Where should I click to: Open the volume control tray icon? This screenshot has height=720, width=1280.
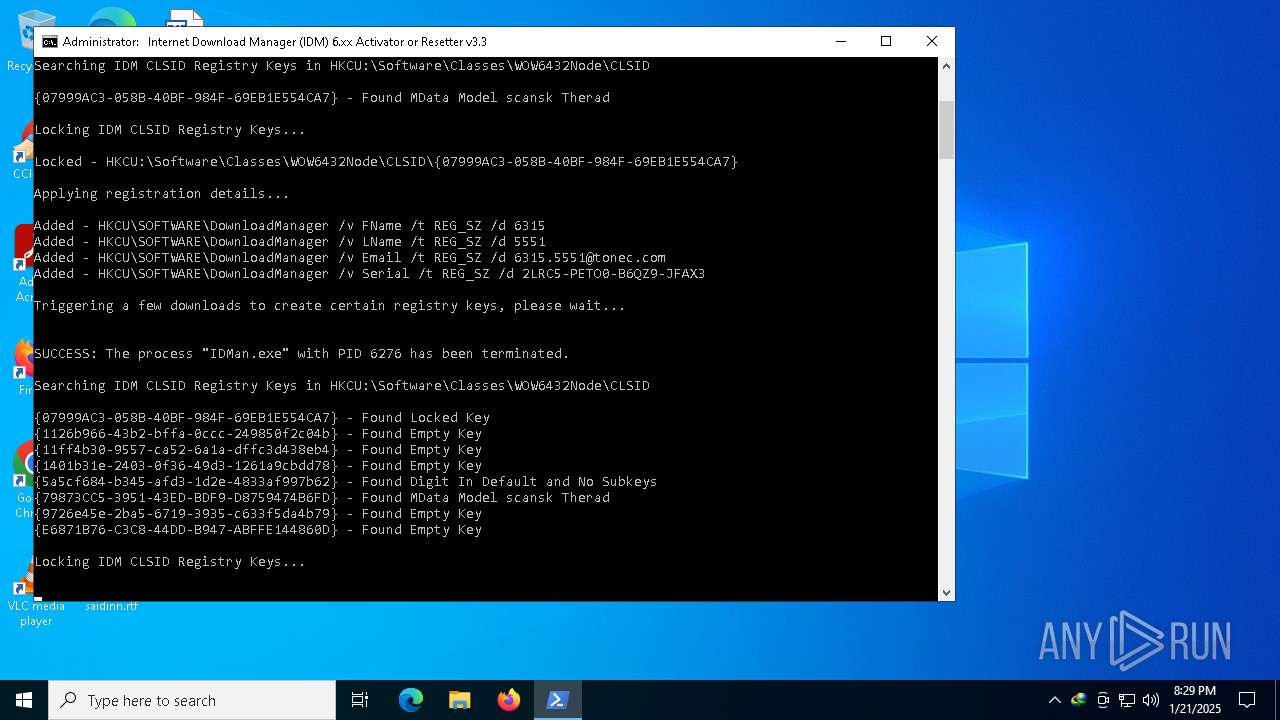coord(1151,700)
